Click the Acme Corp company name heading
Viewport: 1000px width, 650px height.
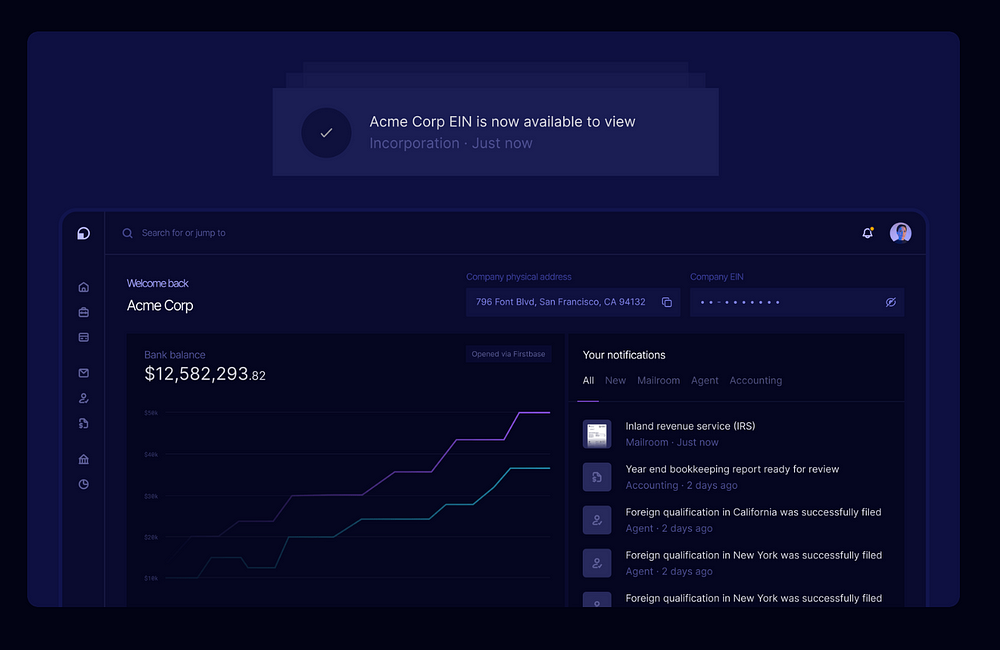coord(159,306)
